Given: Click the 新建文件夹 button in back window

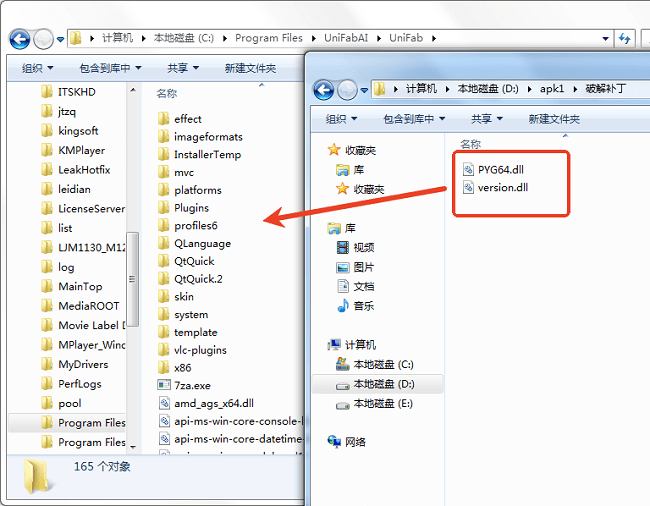Looking at the screenshot, I should [x=250, y=68].
